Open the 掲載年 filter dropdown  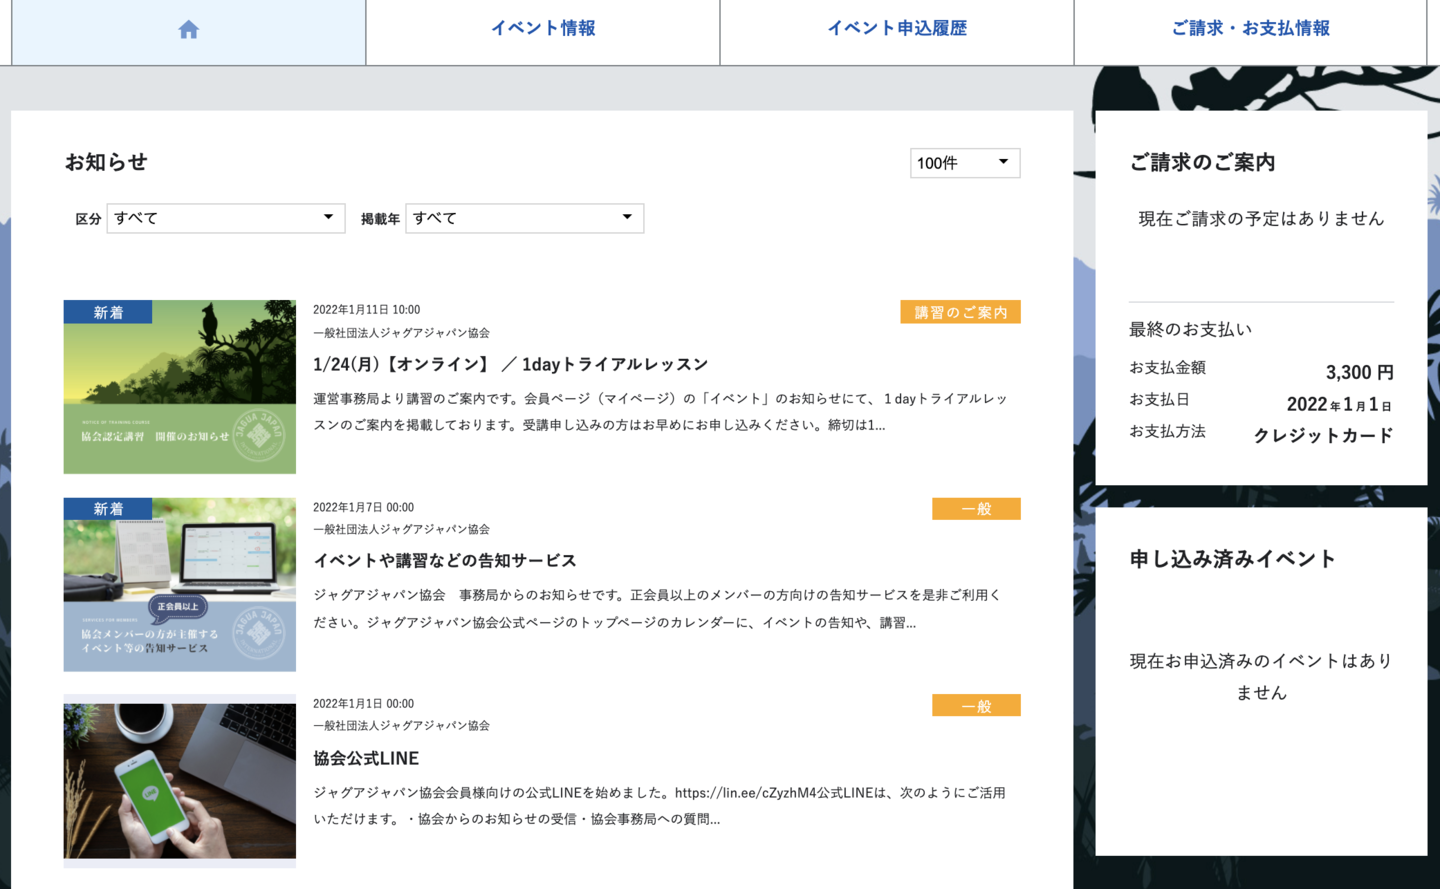pyautogui.click(x=524, y=217)
